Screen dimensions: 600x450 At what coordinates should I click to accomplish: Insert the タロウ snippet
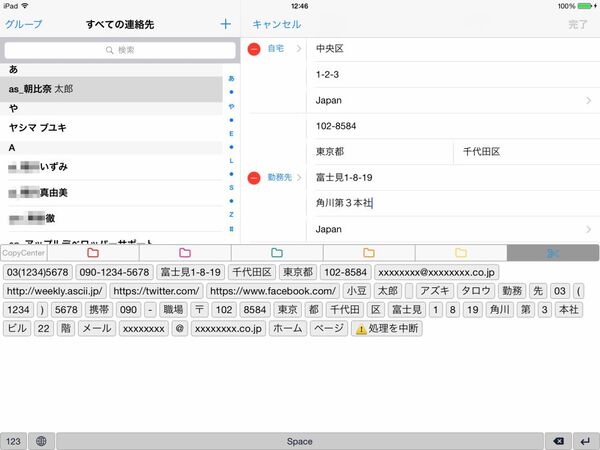coord(476,291)
